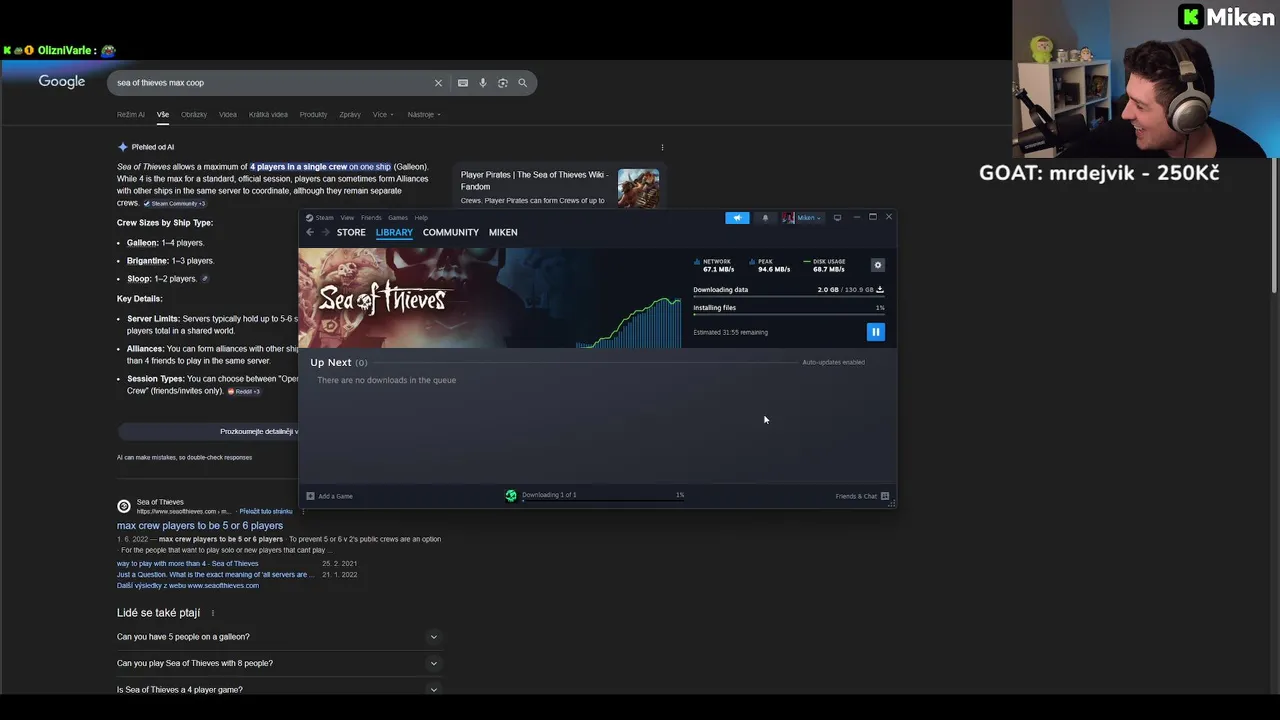Click the Downloading 1 of 1 footer progress bar
The image size is (1280, 720).
[x=603, y=500]
